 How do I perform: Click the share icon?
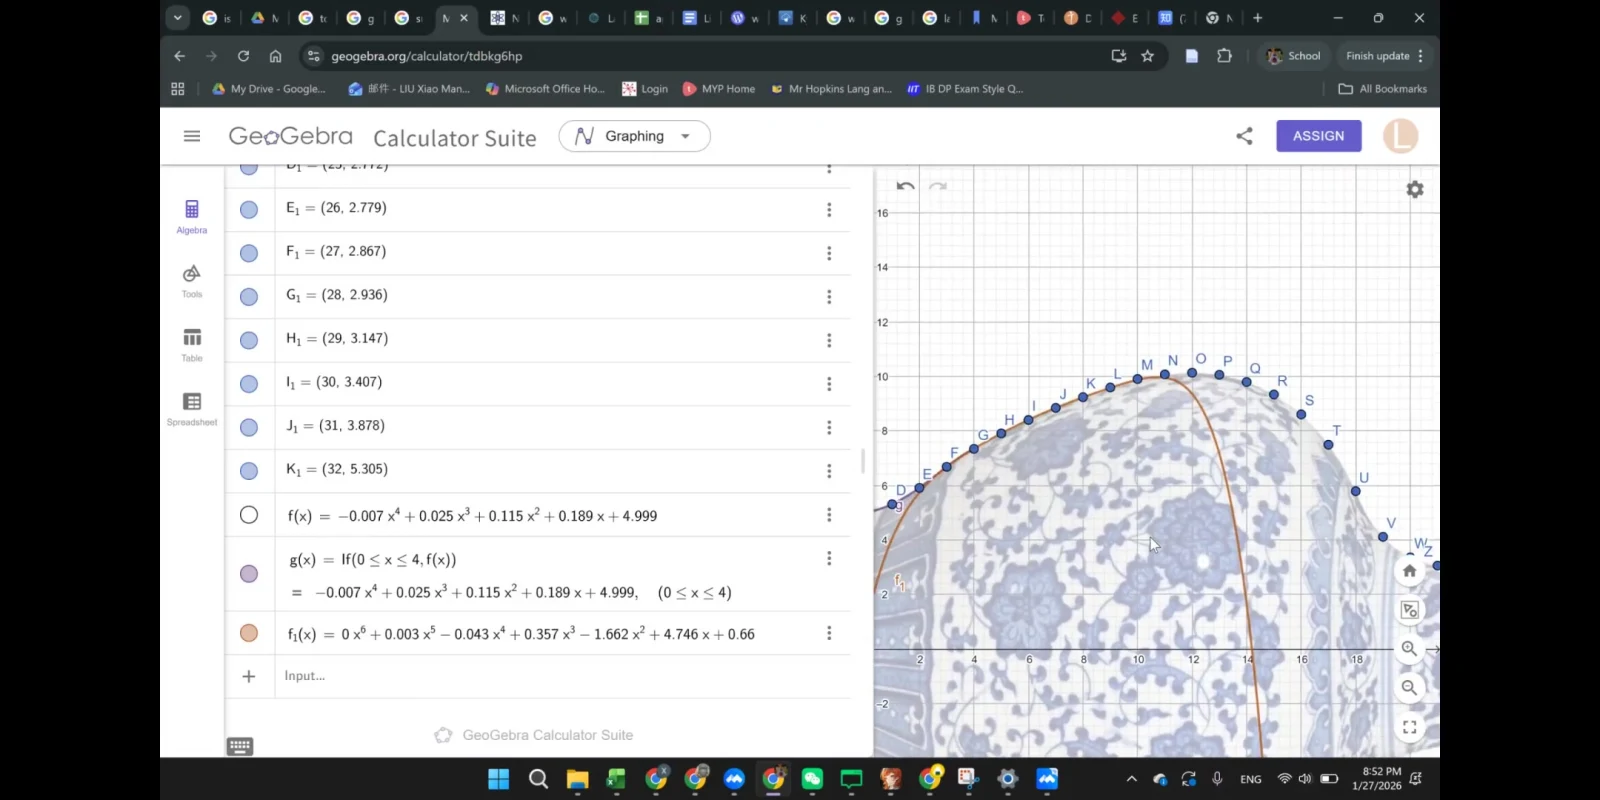(x=1244, y=136)
